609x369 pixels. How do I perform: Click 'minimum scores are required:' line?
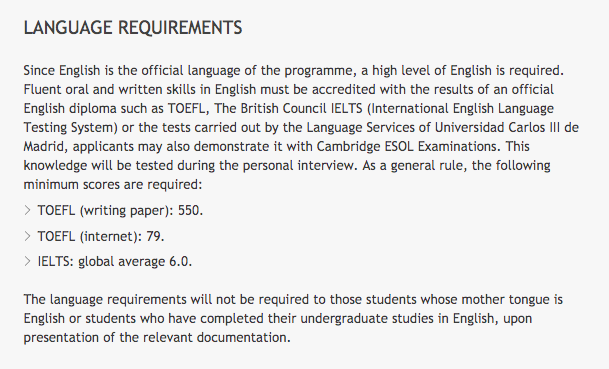pyautogui.click(x=113, y=184)
